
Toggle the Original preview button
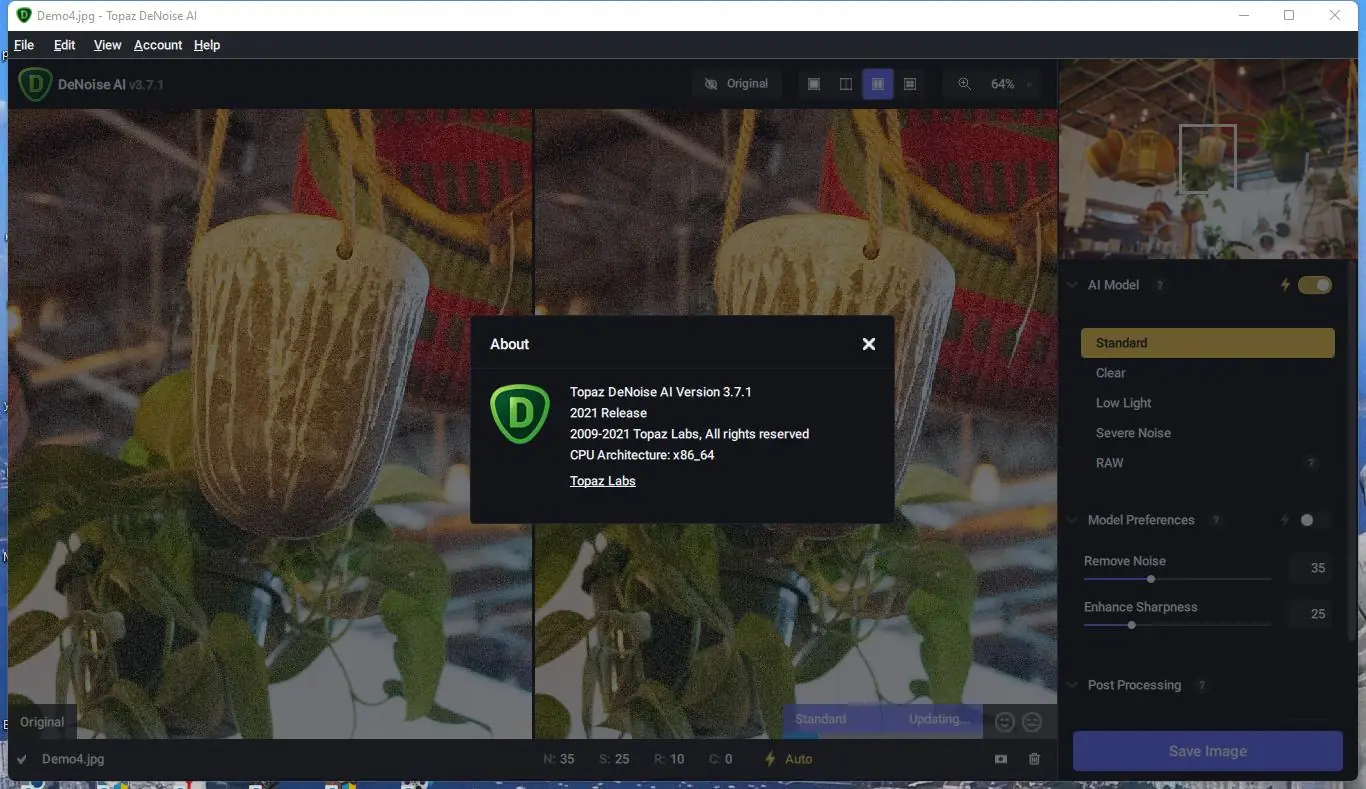(737, 84)
